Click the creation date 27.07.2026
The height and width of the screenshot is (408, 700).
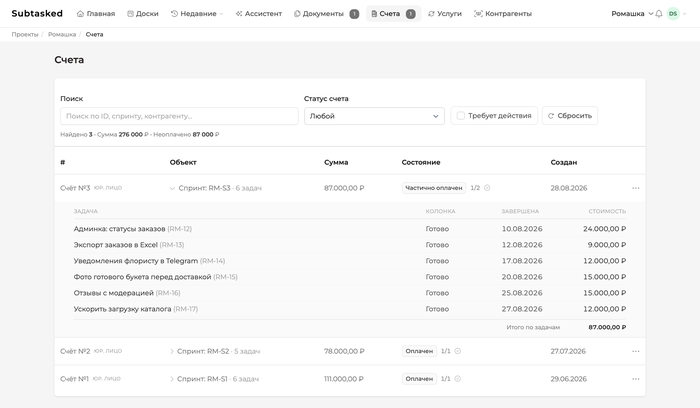tap(568, 351)
